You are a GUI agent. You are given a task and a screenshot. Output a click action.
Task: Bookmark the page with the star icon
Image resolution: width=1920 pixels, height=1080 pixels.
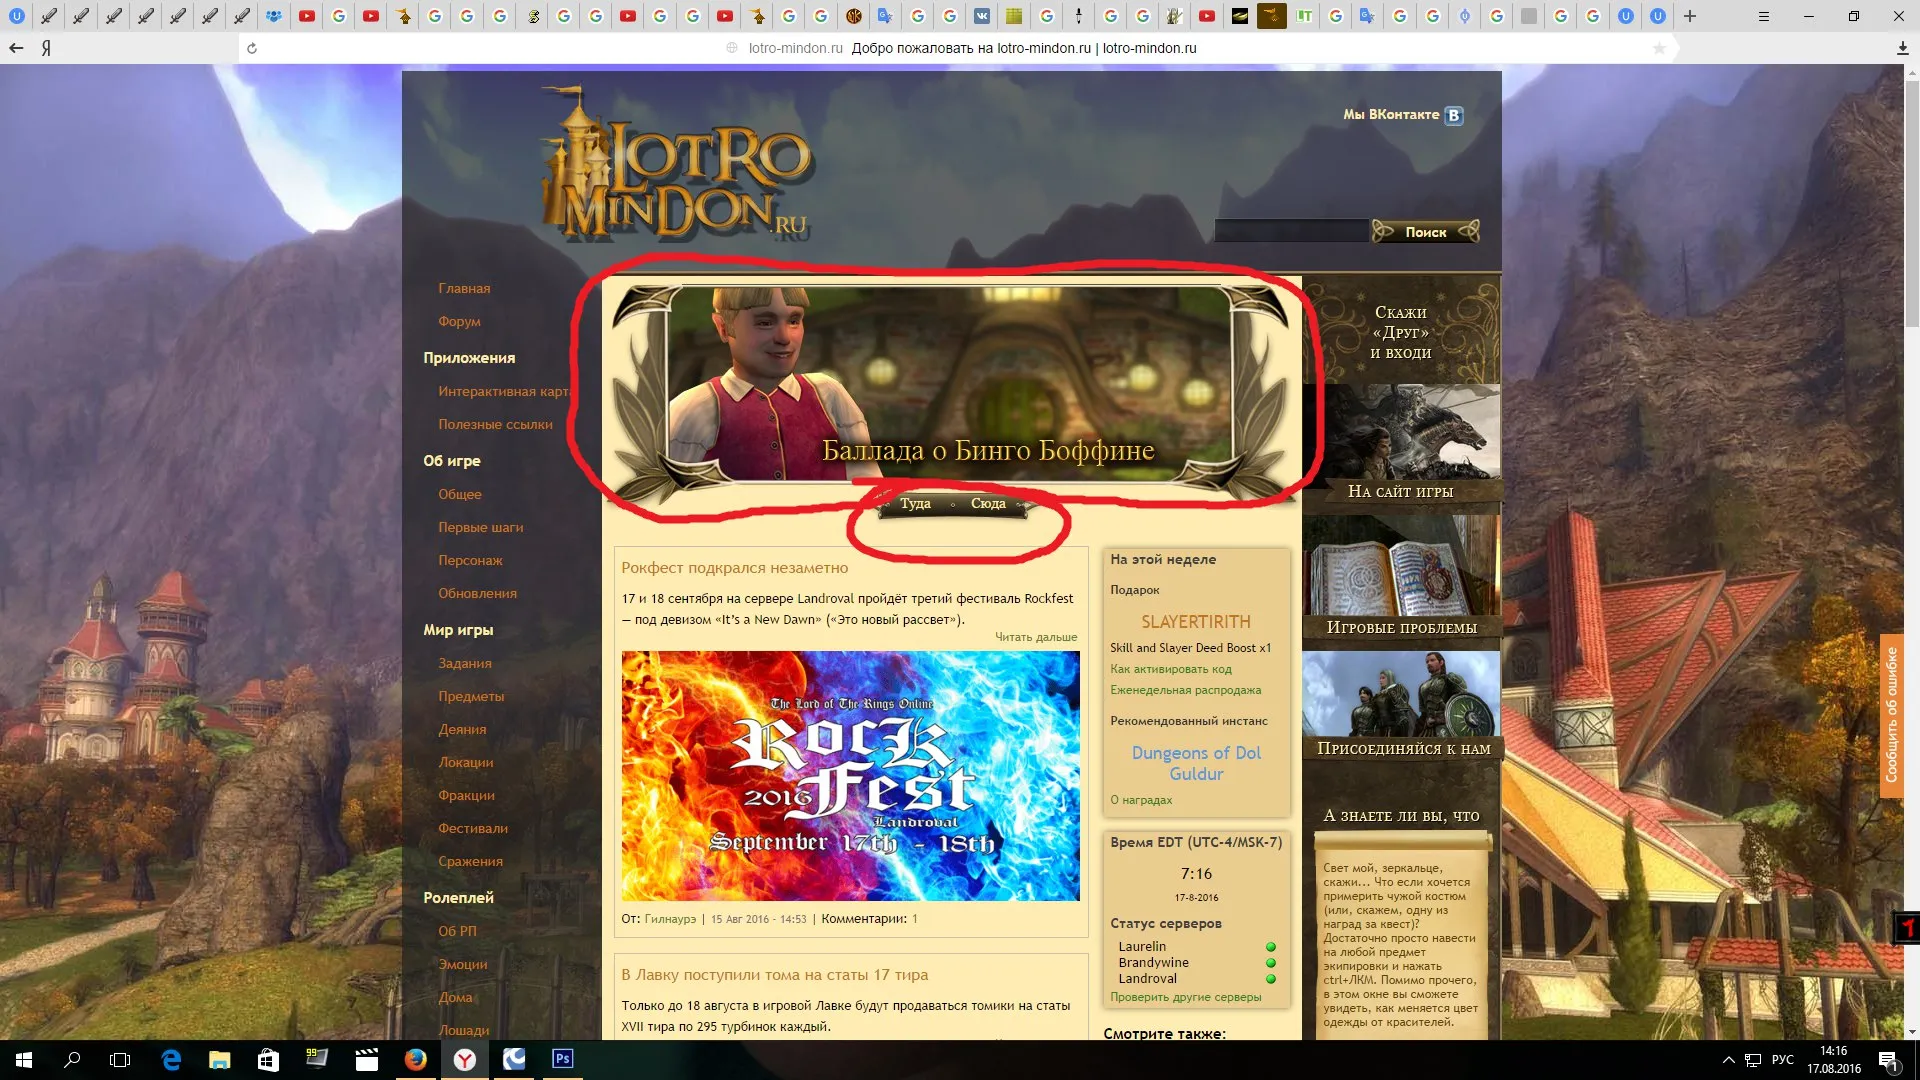(1659, 48)
